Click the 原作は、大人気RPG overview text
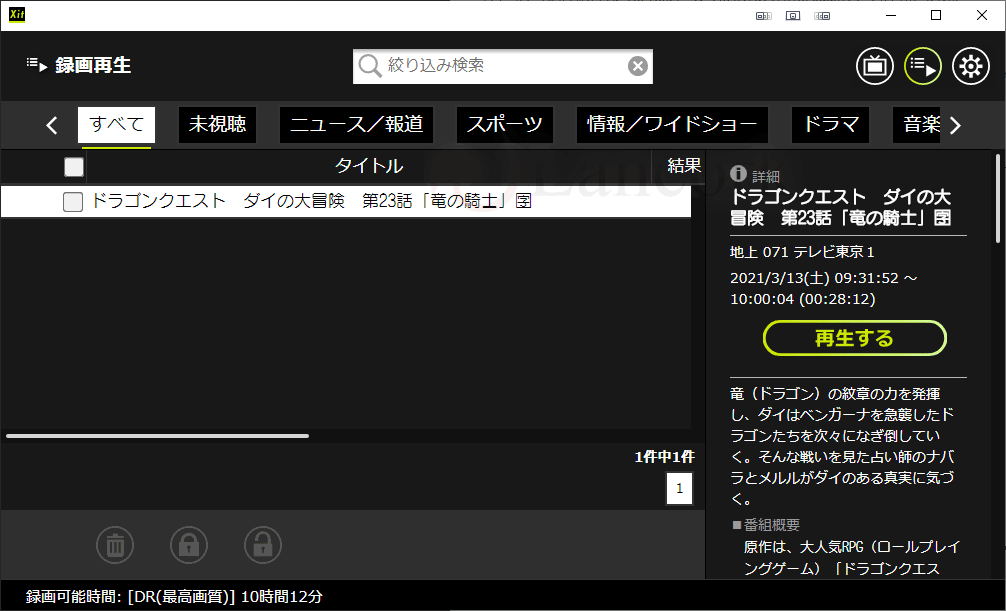Viewport: 1006px width, 611px height. (852, 558)
